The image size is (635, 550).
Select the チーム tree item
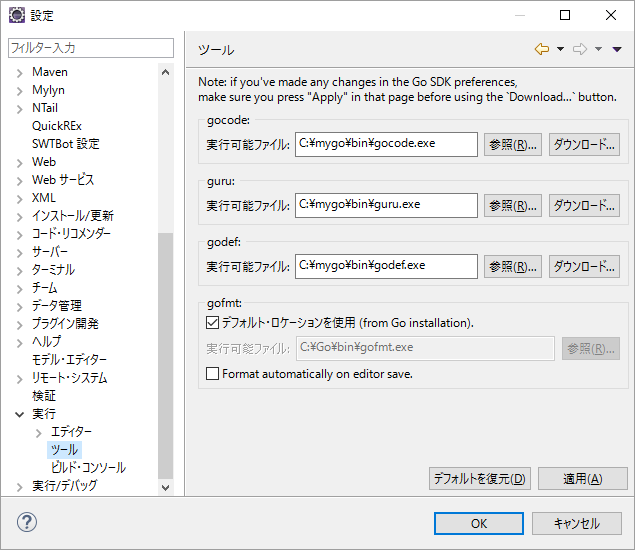45,288
